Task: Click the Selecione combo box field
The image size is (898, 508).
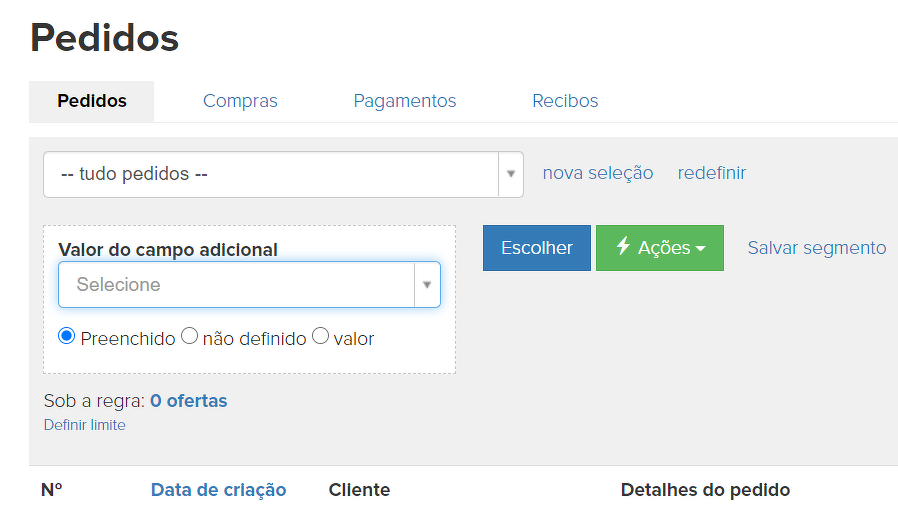Action: [236, 285]
